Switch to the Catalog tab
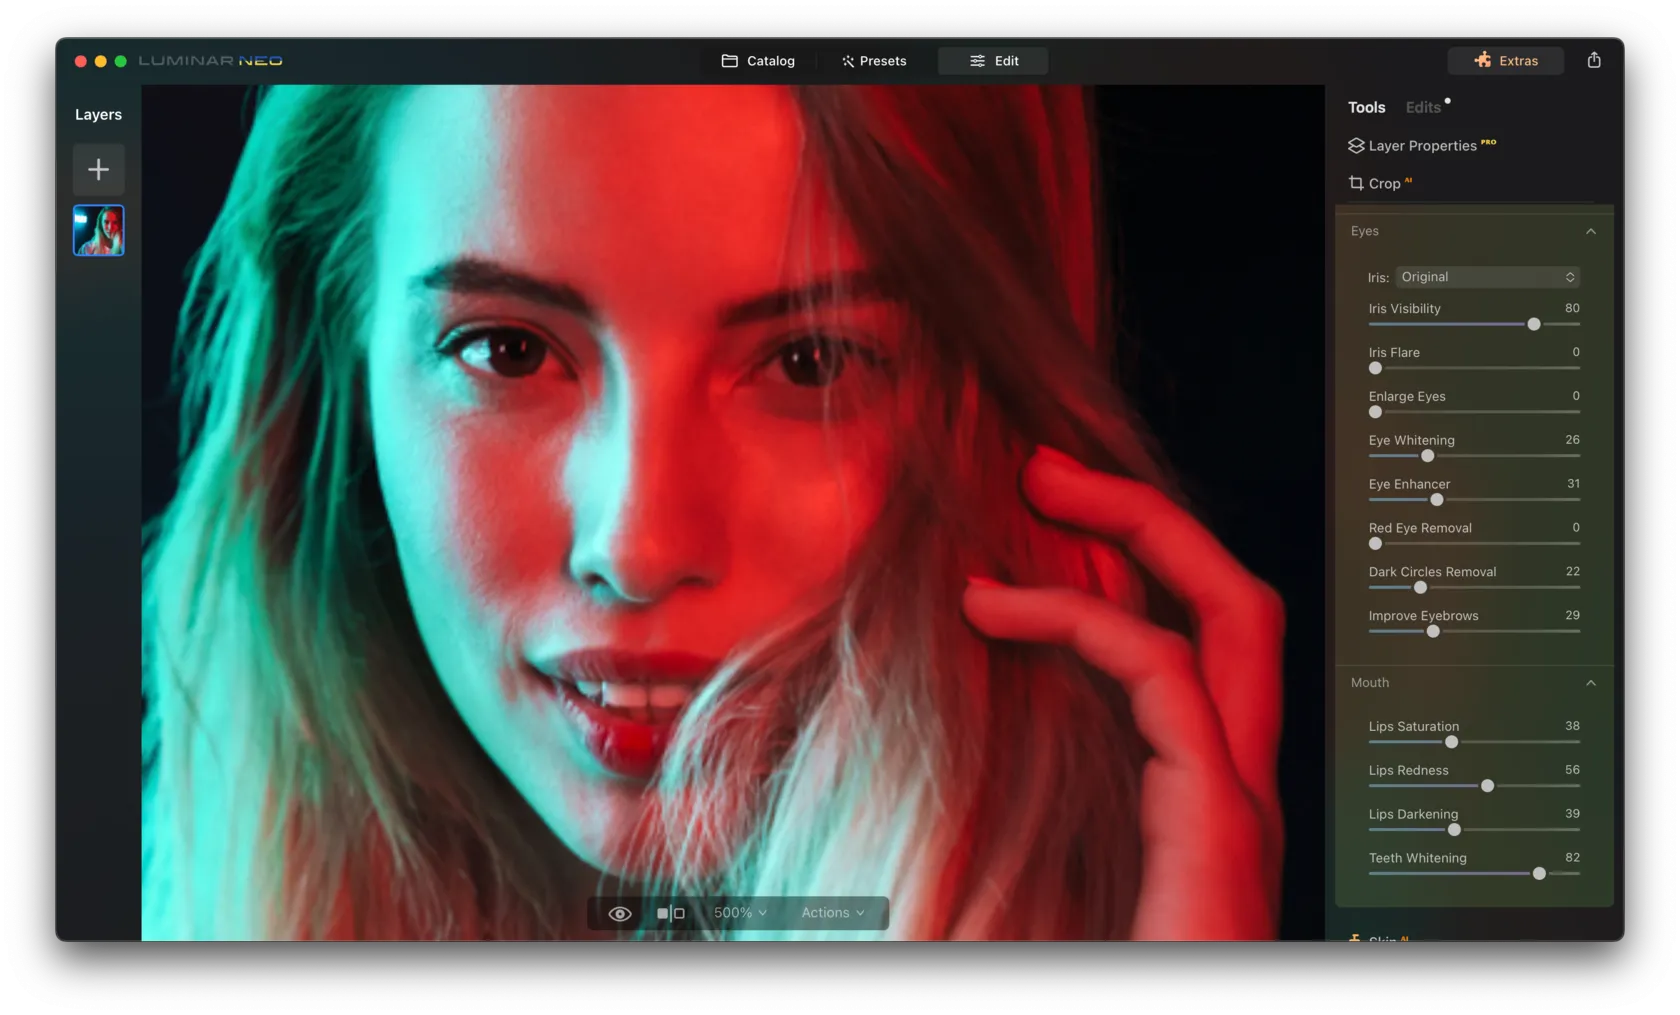 (758, 61)
